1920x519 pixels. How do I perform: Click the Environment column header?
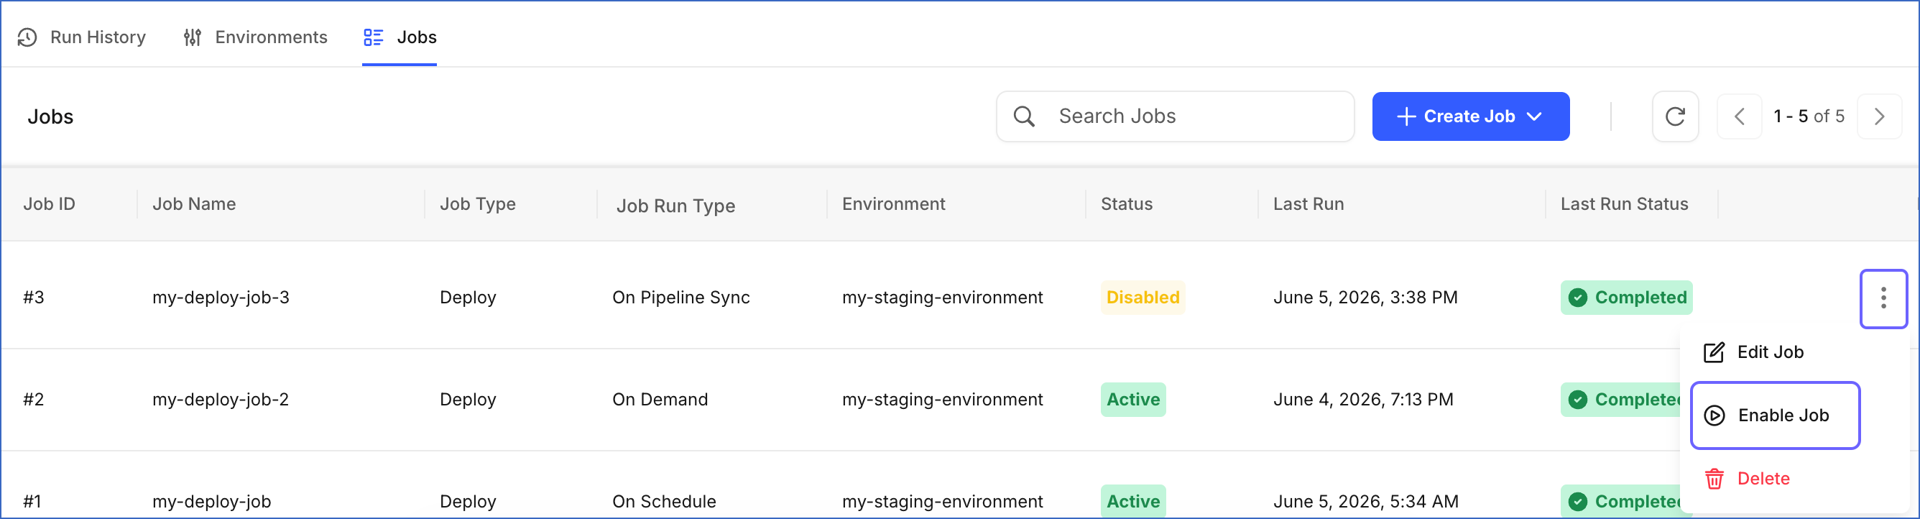point(893,204)
